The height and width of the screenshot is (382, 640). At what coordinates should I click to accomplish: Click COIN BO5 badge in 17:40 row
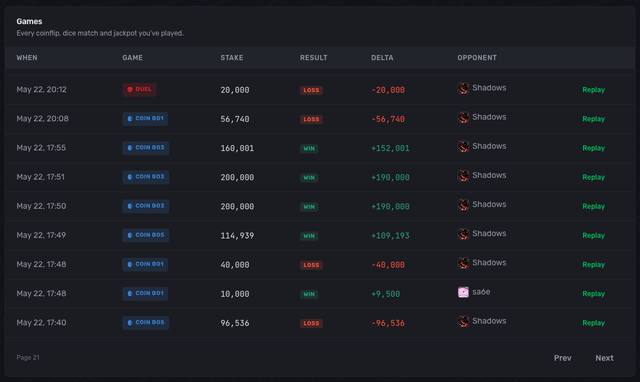coord(145,323)
